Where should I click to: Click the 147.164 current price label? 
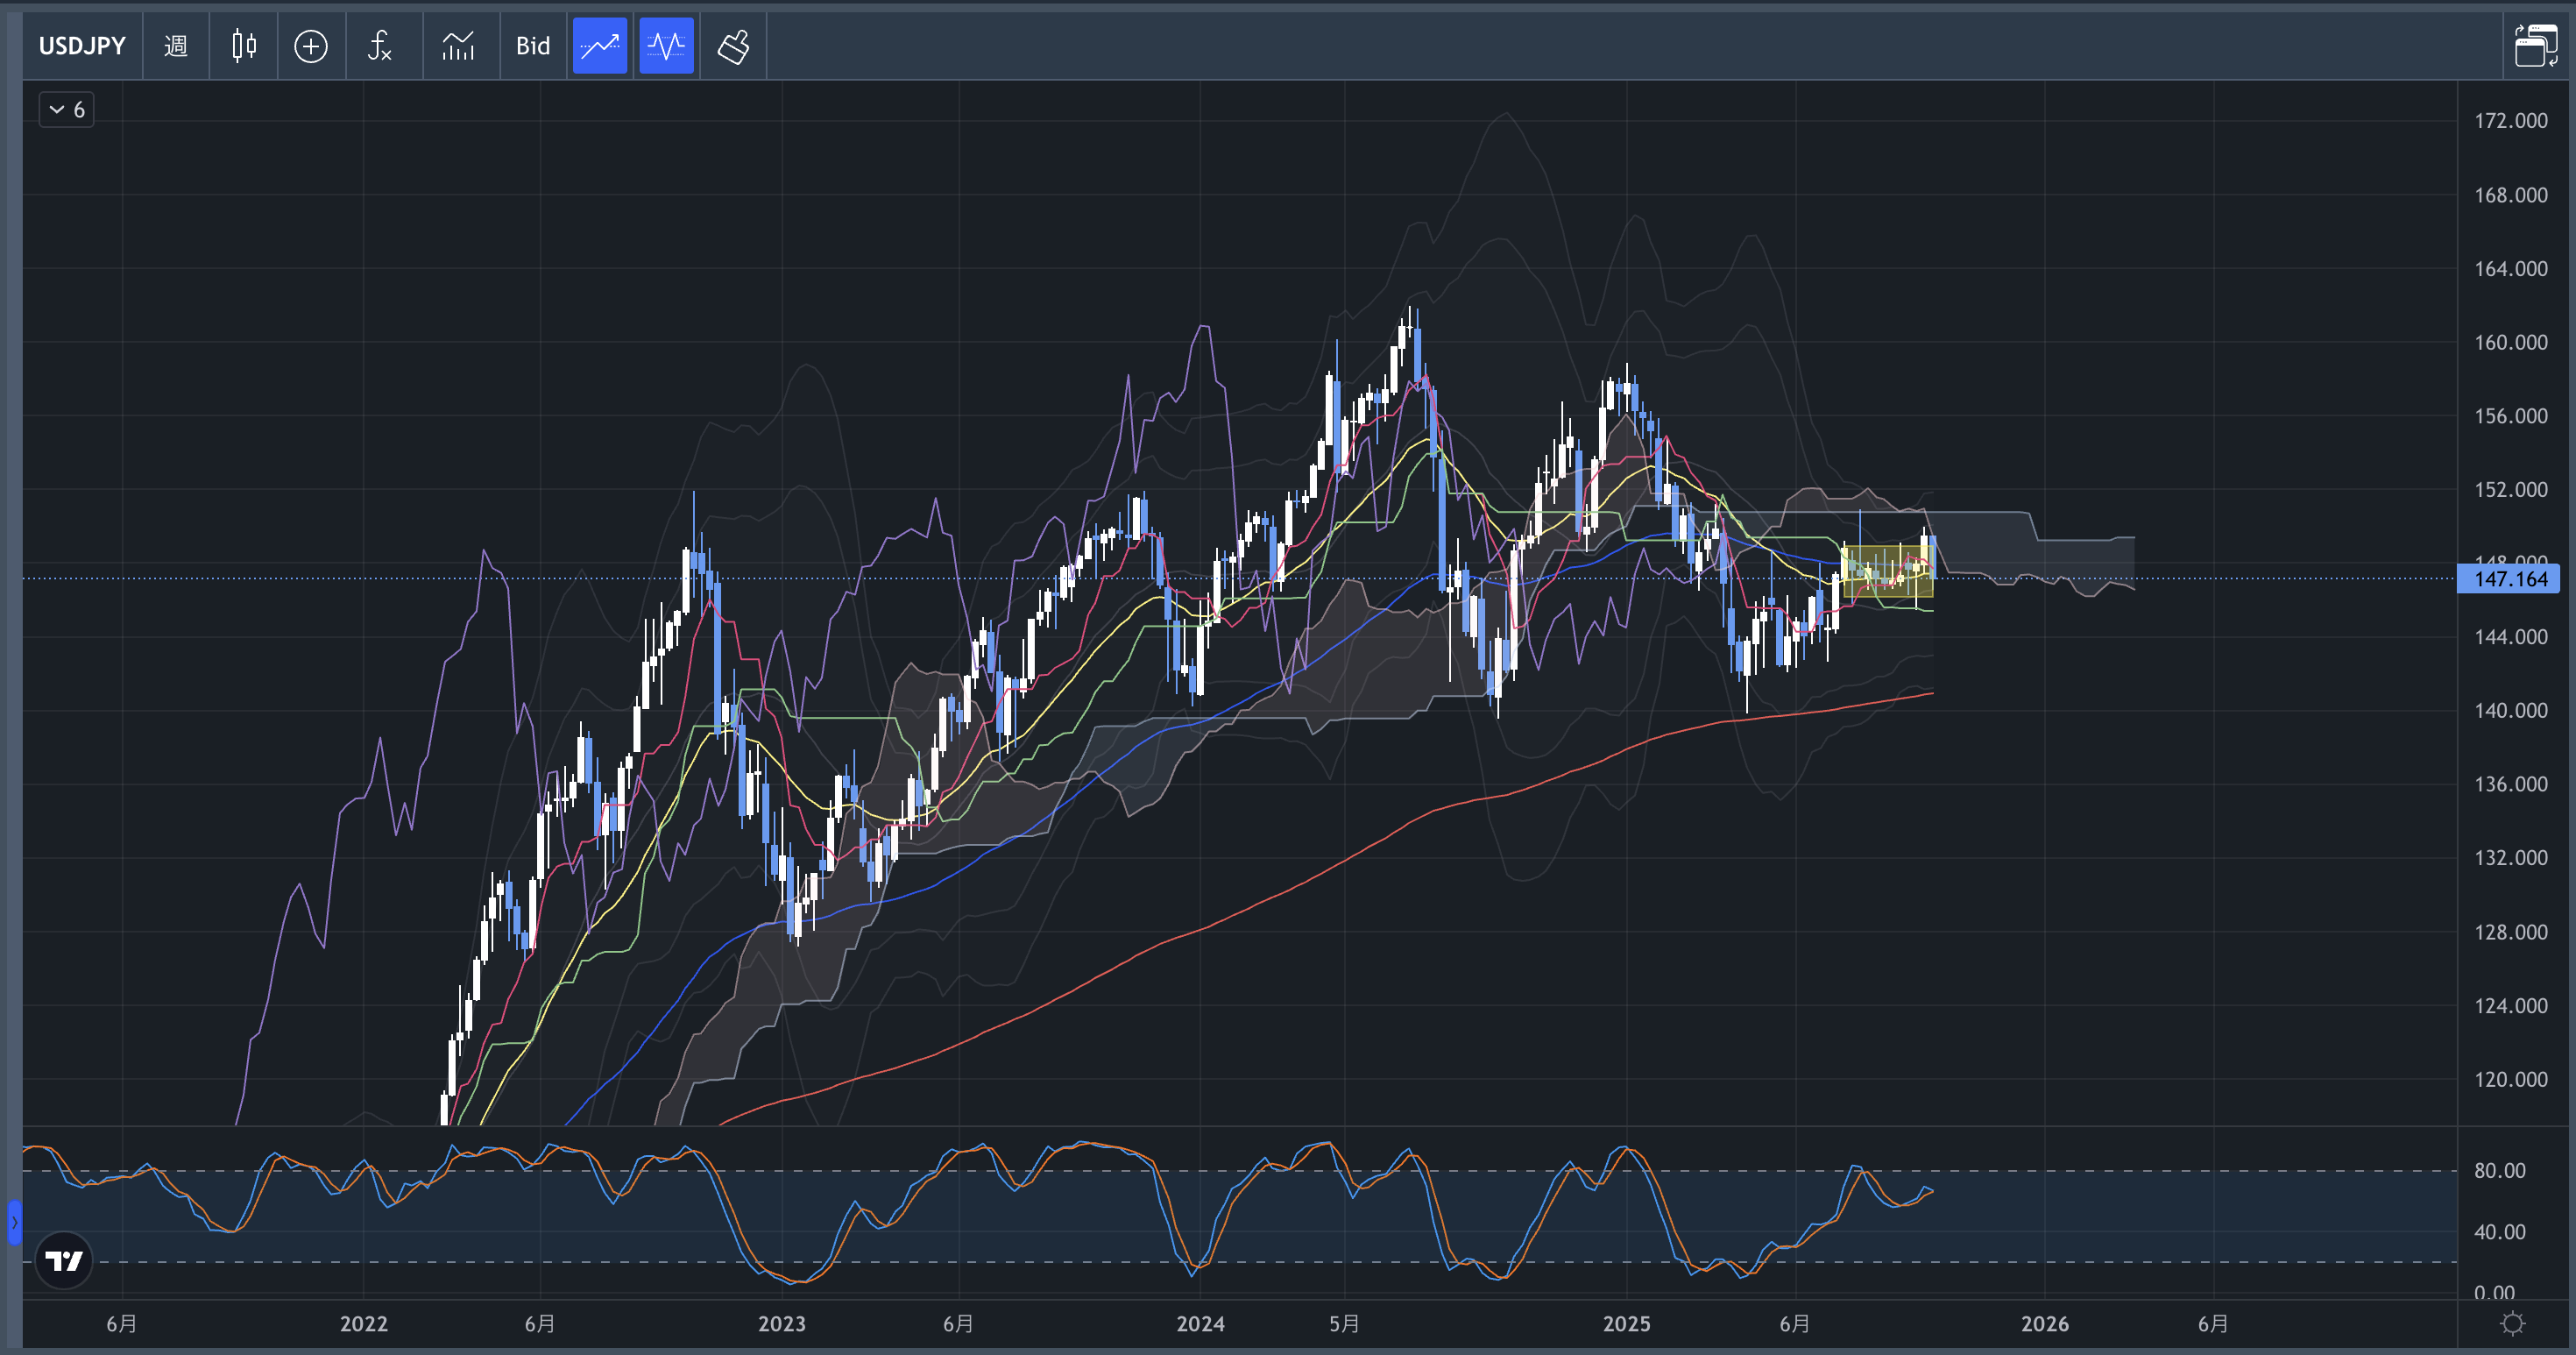2510,578
